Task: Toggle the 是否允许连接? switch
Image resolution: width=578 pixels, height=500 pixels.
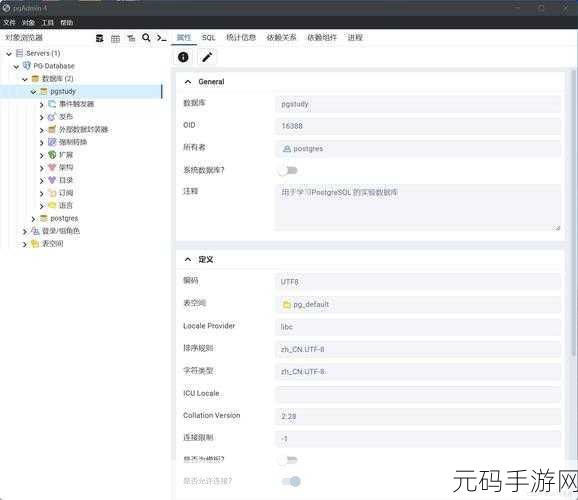Action: 291,481
